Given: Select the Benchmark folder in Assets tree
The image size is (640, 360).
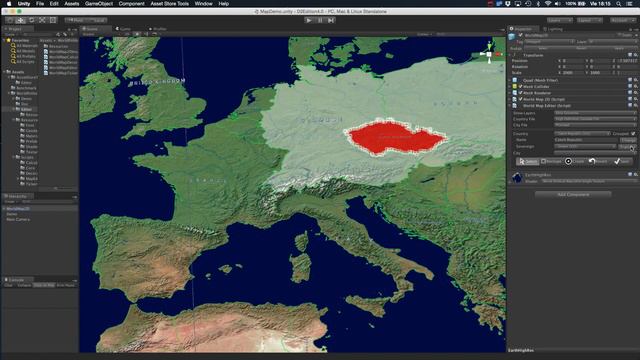Looking at the screenshot, I should coord(24,88).
